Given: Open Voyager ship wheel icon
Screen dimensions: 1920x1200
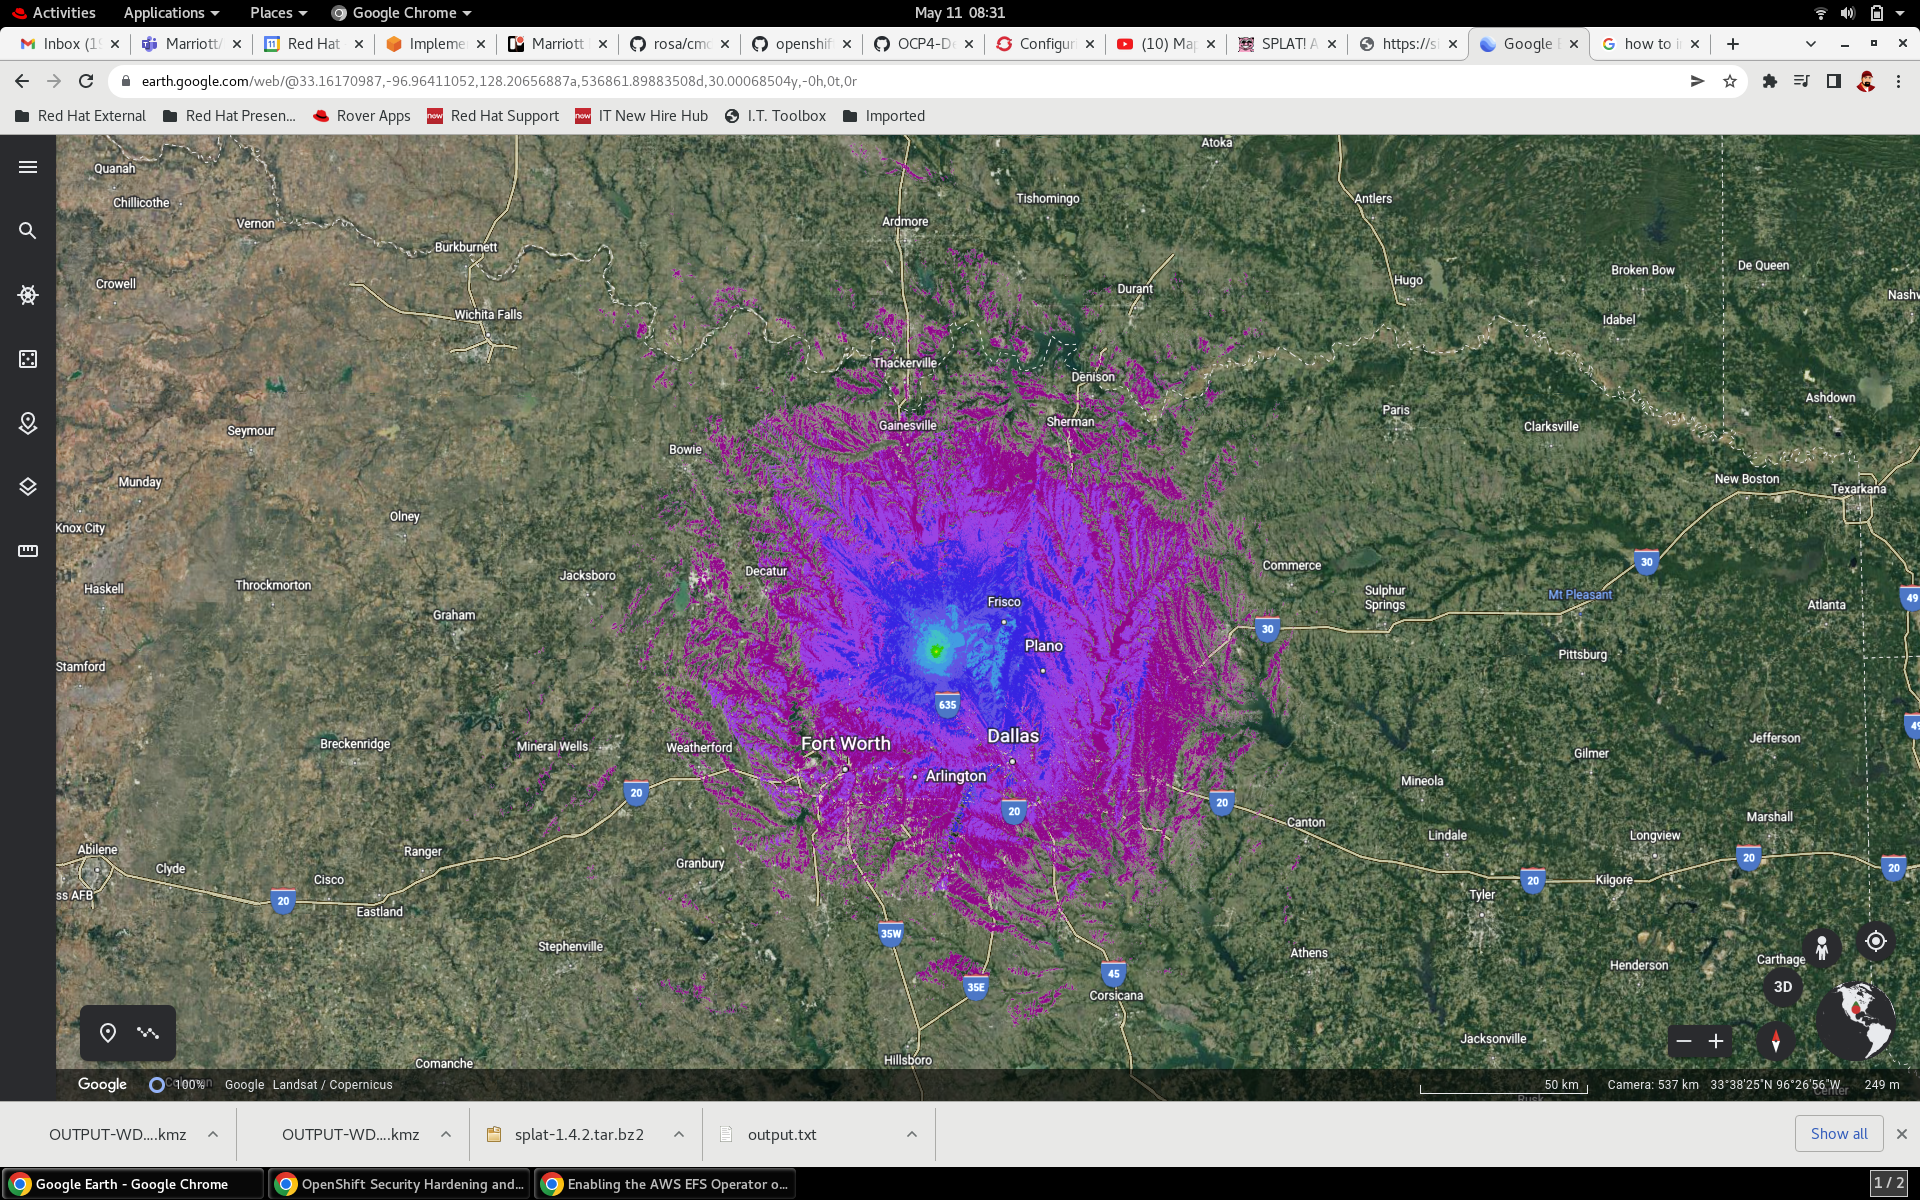Looking at the screenshot, I should 28,295.
